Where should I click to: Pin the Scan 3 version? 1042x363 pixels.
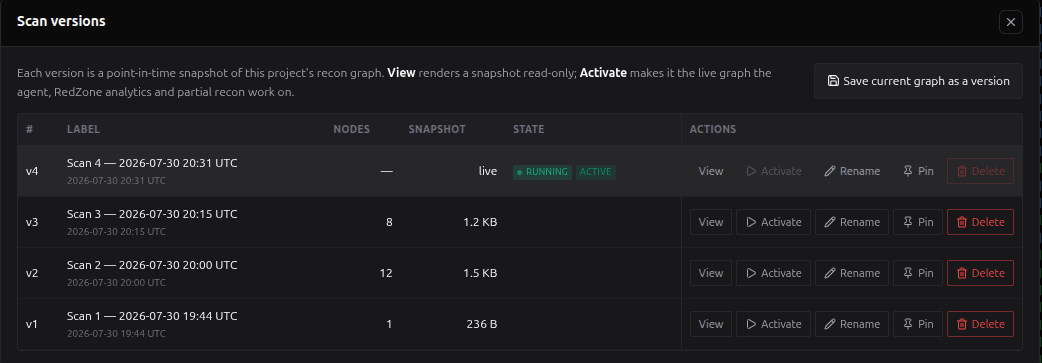[x=918, y=222]
